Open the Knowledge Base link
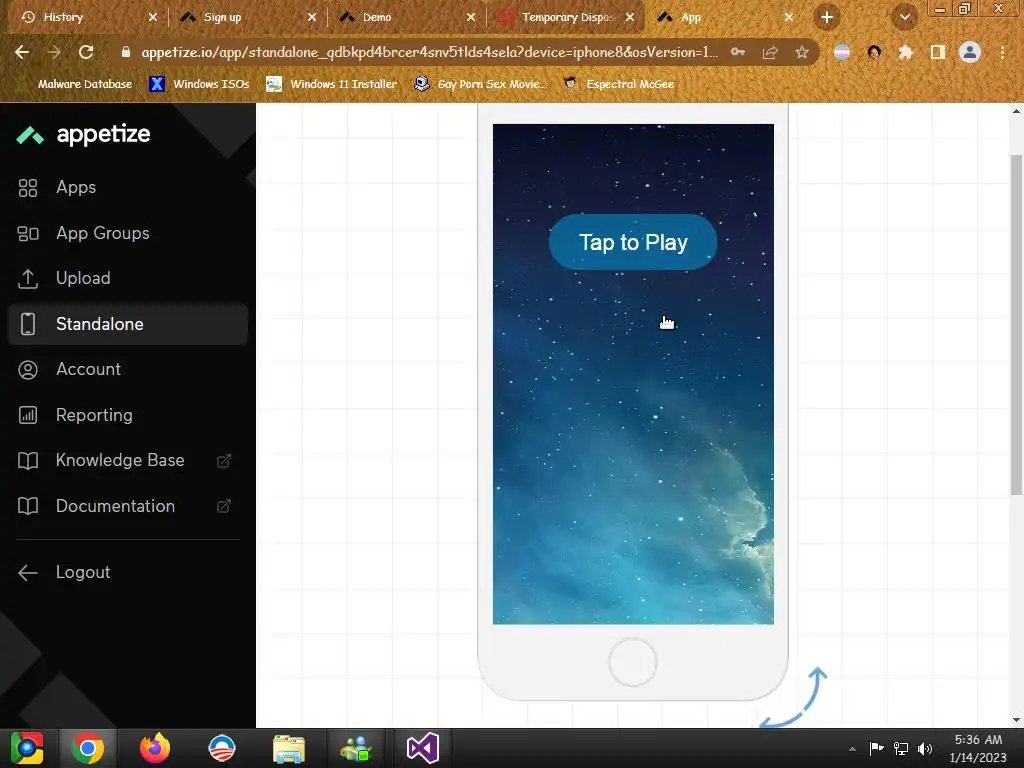Viewport: 1024px width, 768px height. tap(128, 460)
